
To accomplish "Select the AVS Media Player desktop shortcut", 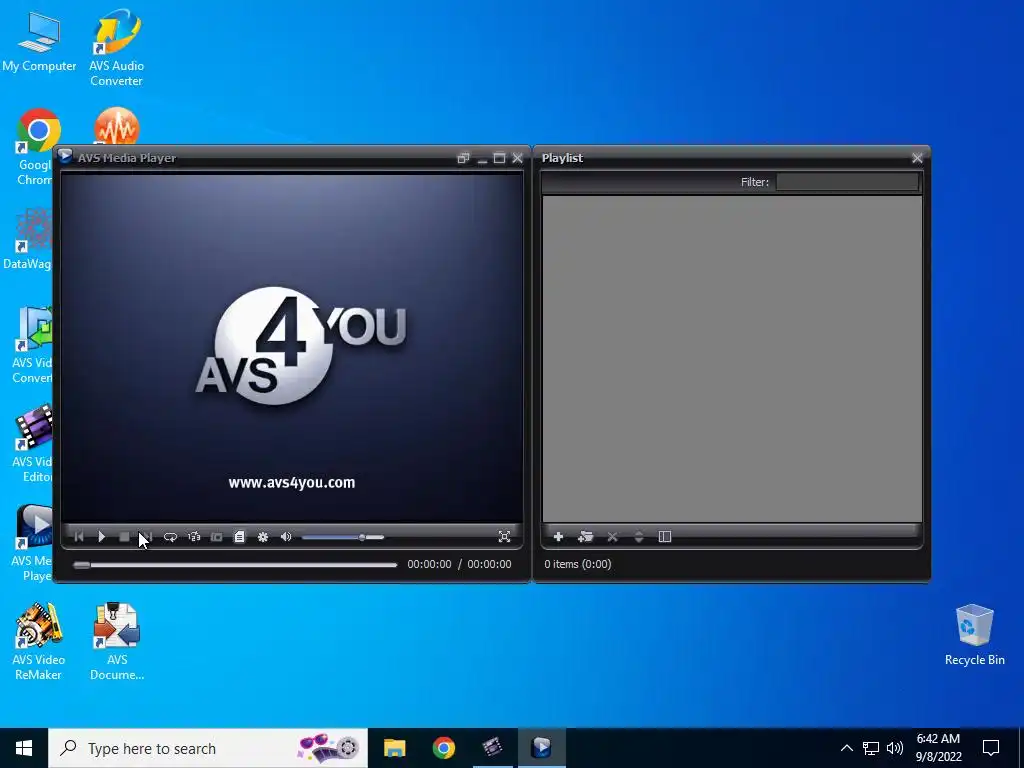I will (x=33, y=543).
